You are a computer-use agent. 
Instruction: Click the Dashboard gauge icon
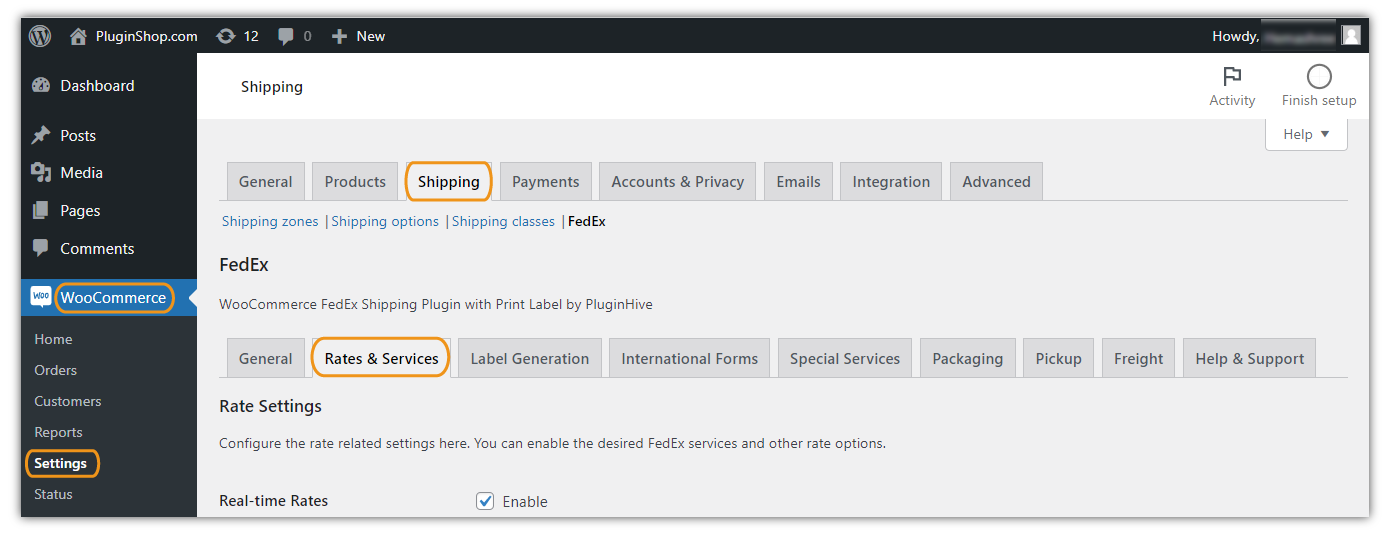(41, 86)
